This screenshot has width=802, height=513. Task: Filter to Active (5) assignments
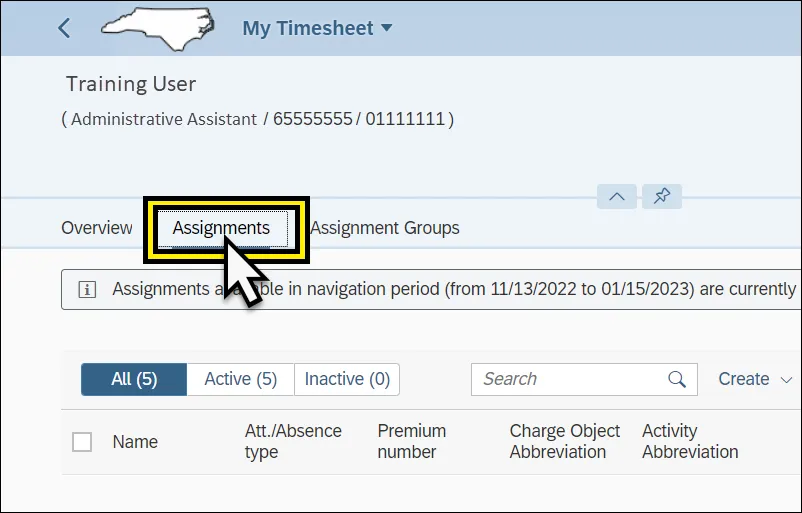click(240, 379)
